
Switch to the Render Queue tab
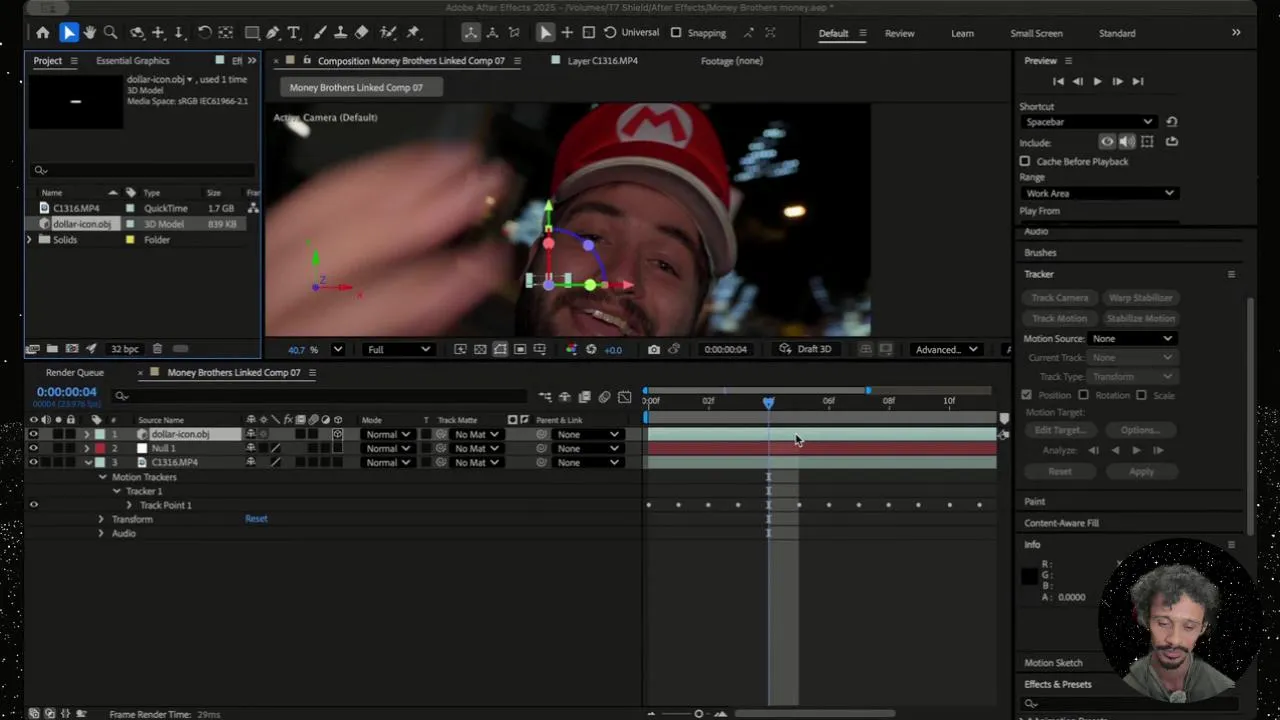click(74, 372)
